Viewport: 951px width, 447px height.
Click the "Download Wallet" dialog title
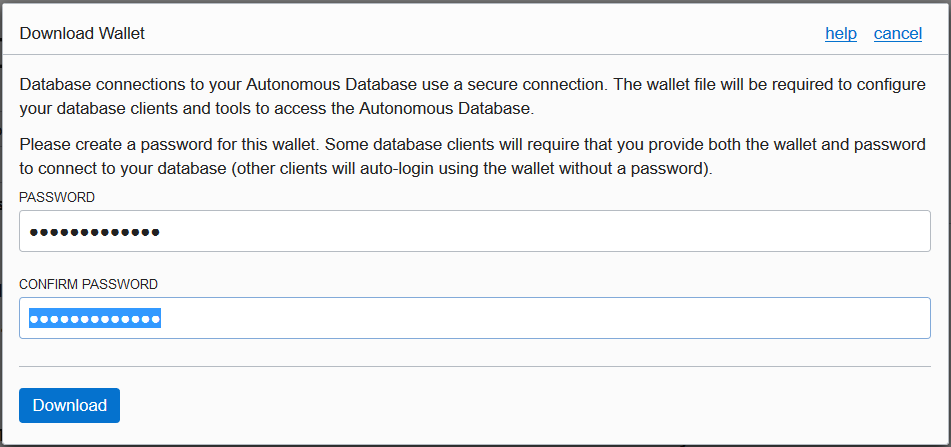pyautogui.click(x=82, y=33)
